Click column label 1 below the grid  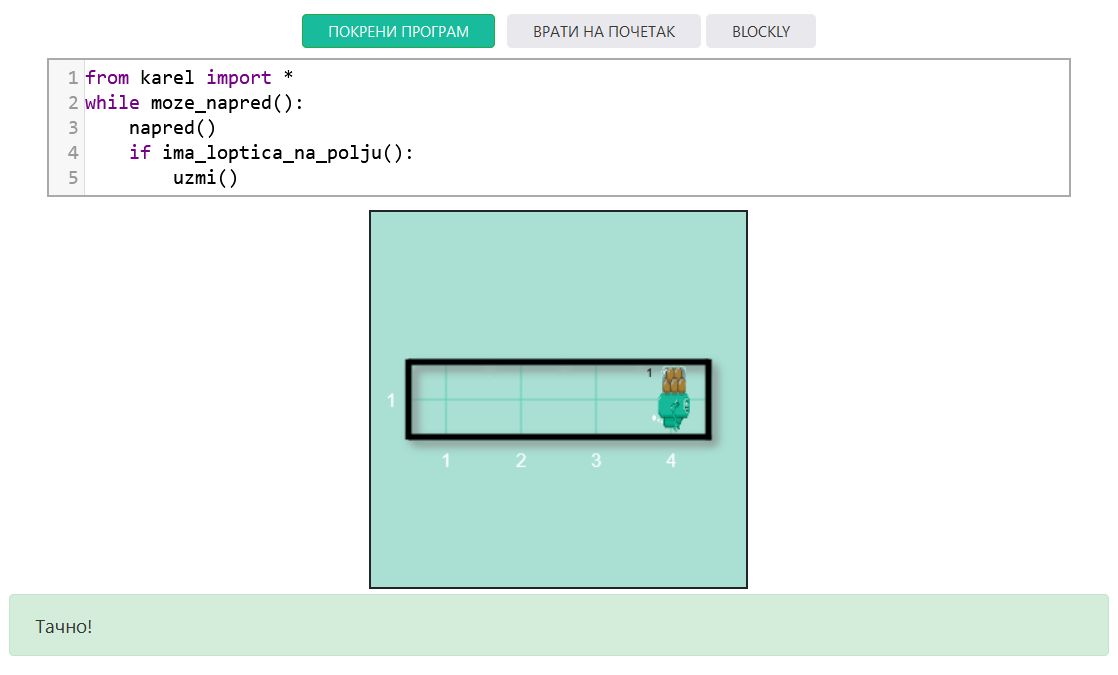click(446, 461)
